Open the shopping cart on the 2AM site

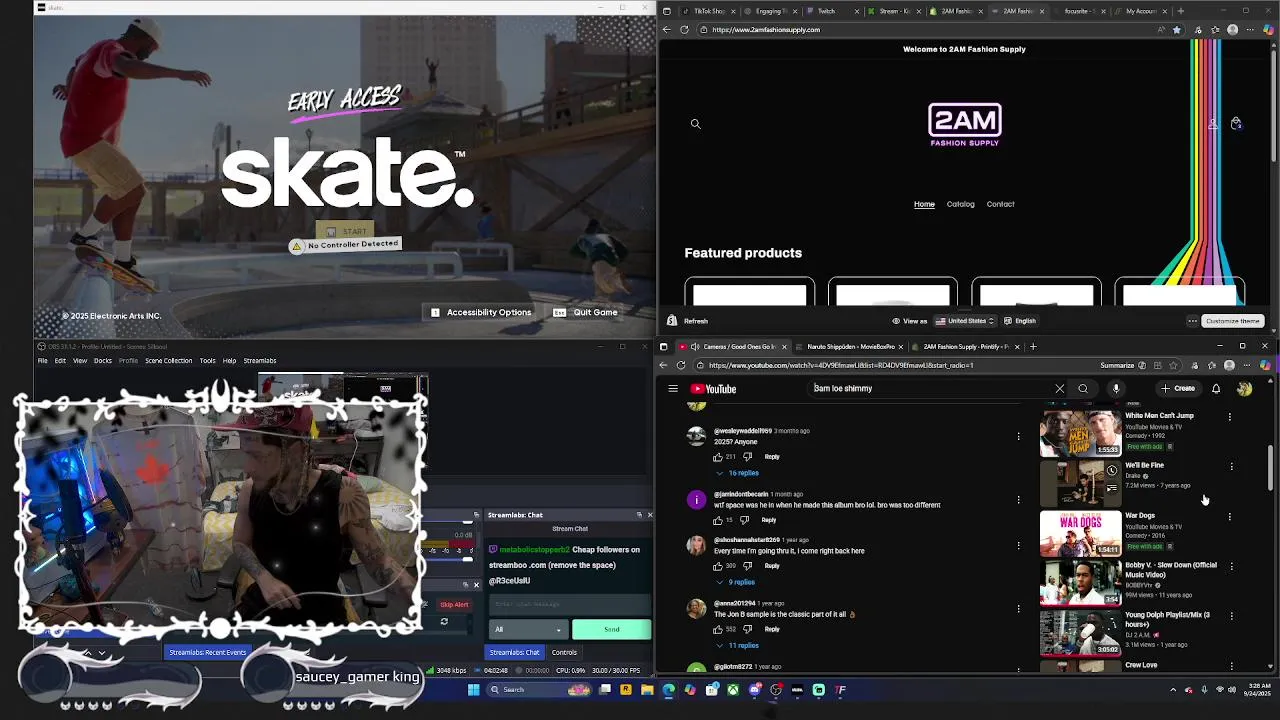pos(1236,123)
